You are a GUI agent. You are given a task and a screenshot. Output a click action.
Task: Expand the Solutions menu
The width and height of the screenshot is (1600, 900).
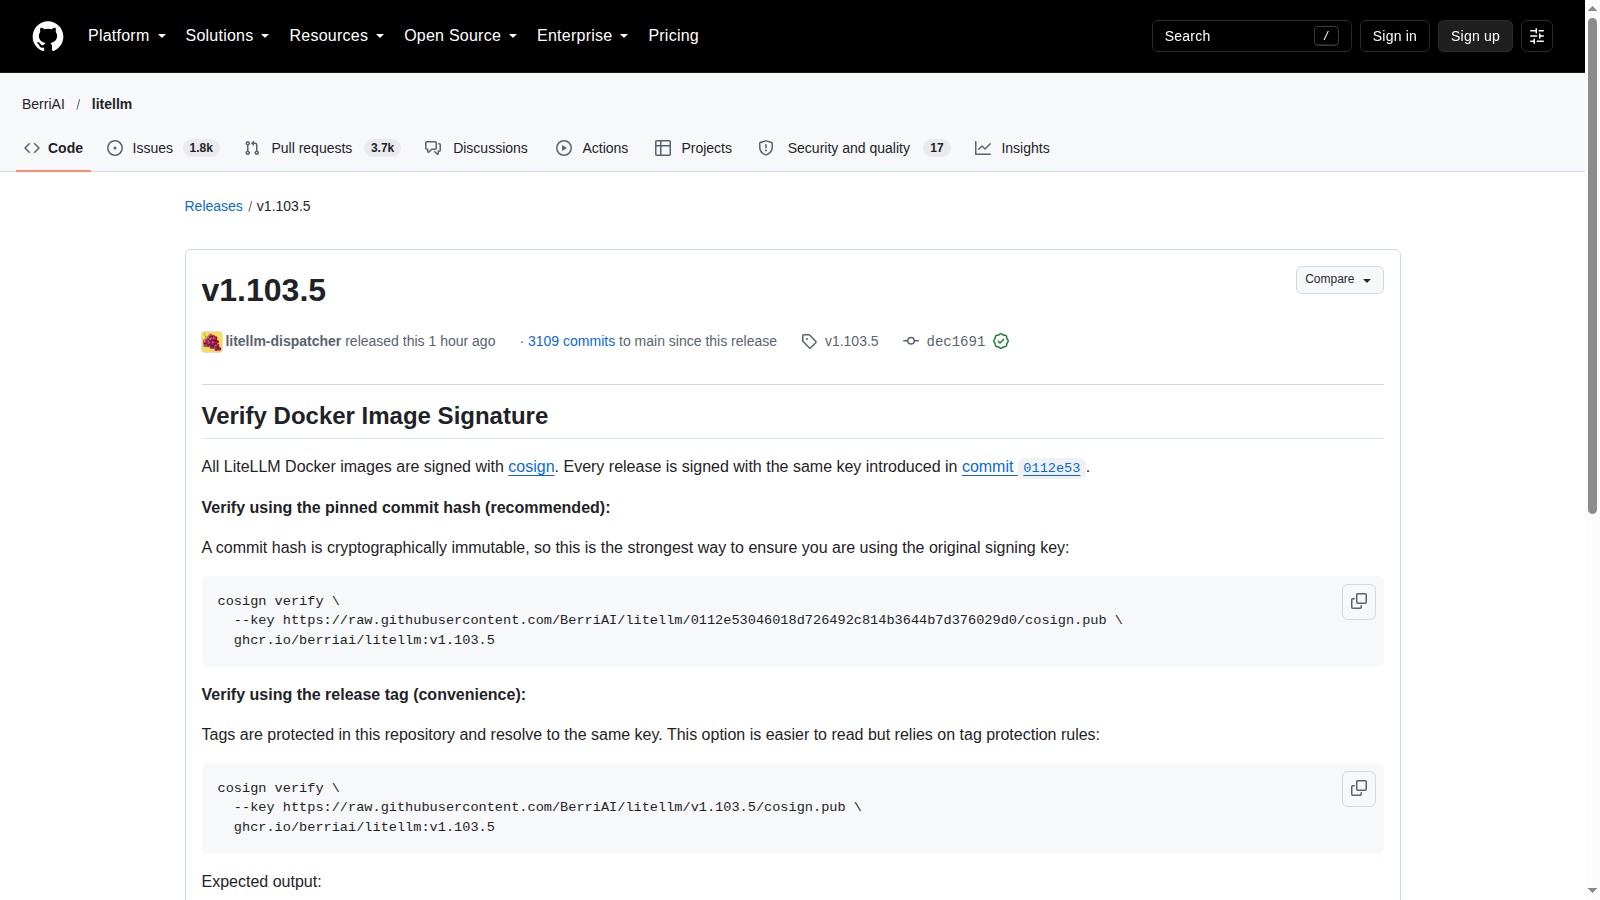coord(227,36)
